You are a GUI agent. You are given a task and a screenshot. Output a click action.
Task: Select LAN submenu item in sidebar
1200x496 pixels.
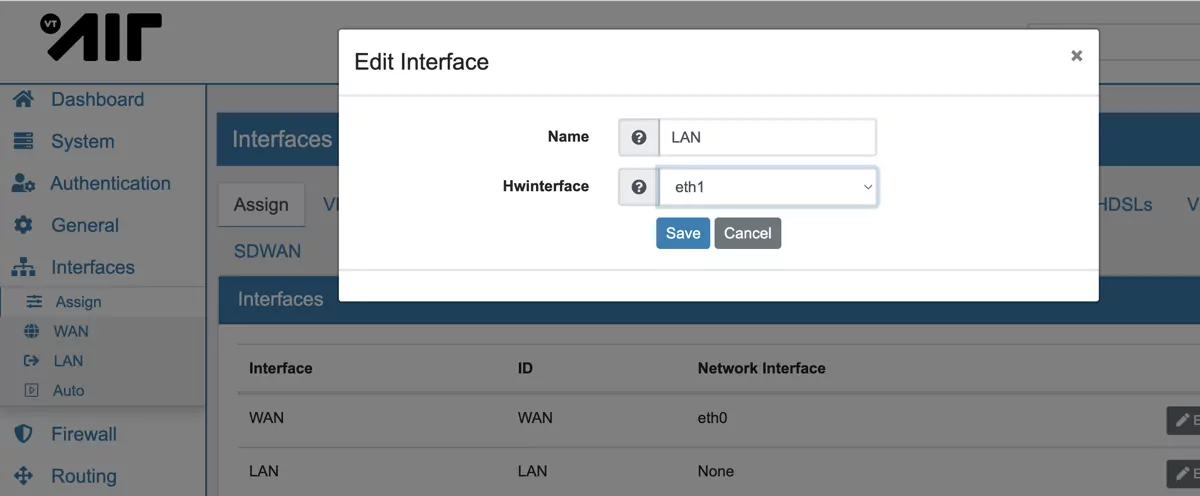(x=68, y=360)
